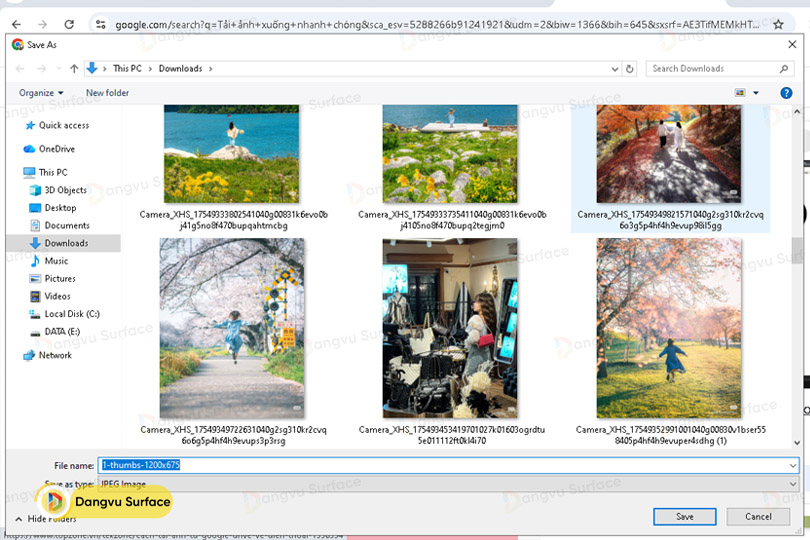The width and height of the screenshot is (810, 540).
Task: Click New folder in the toolbar
Action: coord(107,93)
